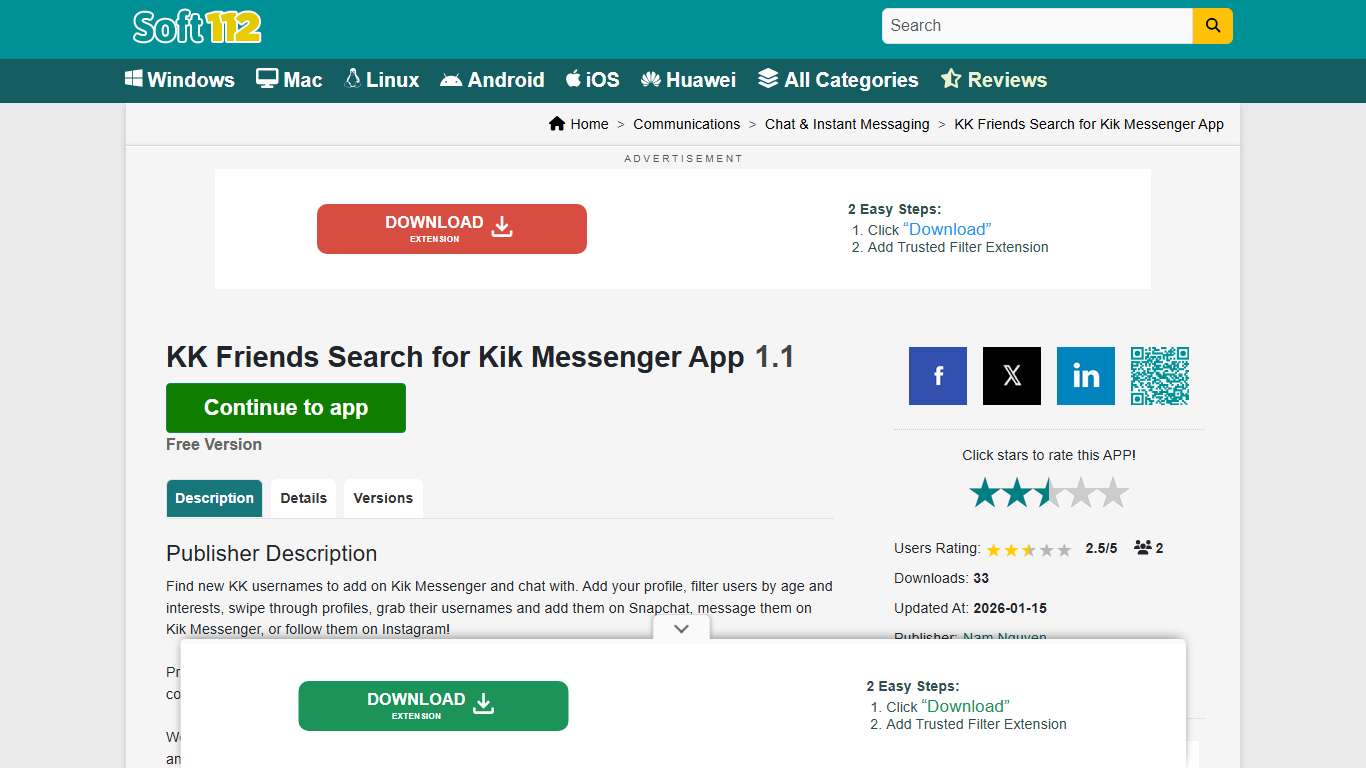Rate the app with four stars

point(1083,492)
